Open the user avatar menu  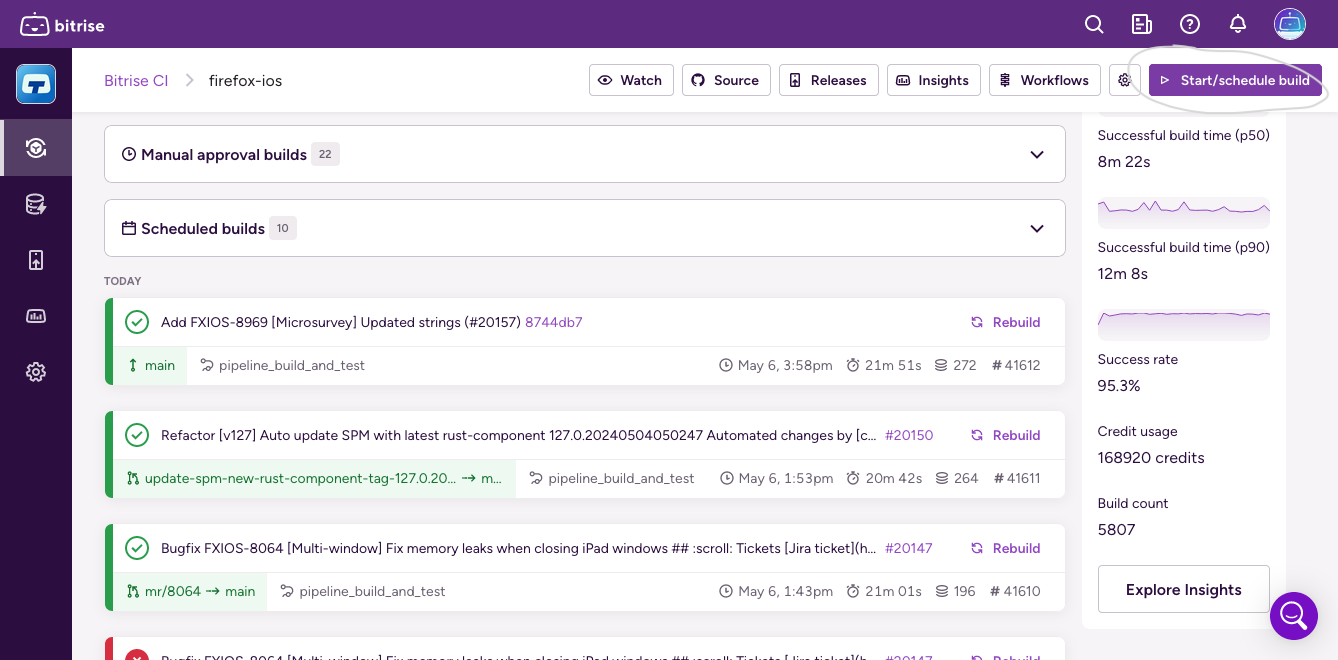pos(1290,24)
